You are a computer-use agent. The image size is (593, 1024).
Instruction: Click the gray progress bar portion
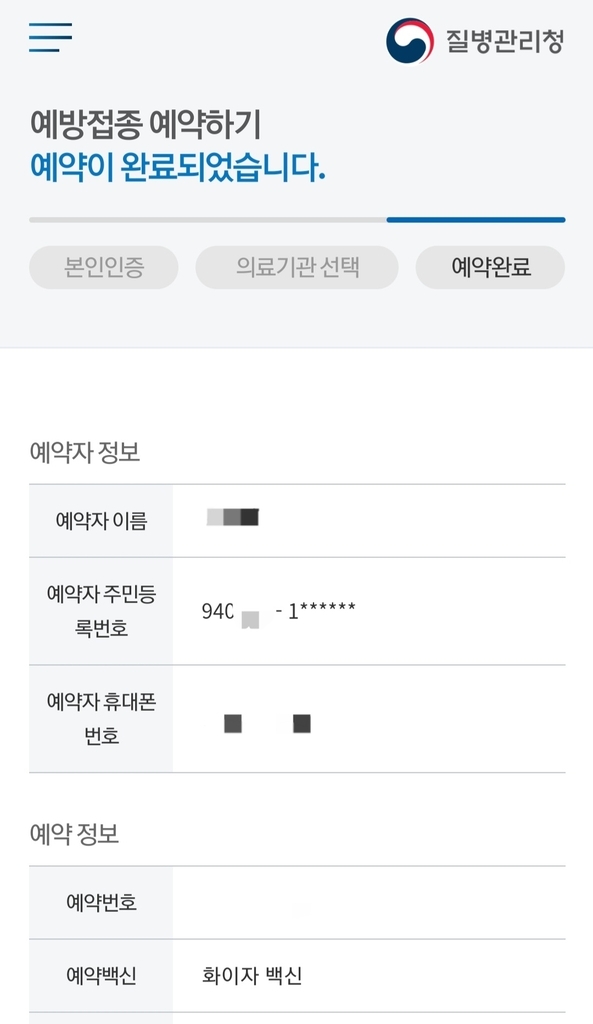[x=208, y=220]
